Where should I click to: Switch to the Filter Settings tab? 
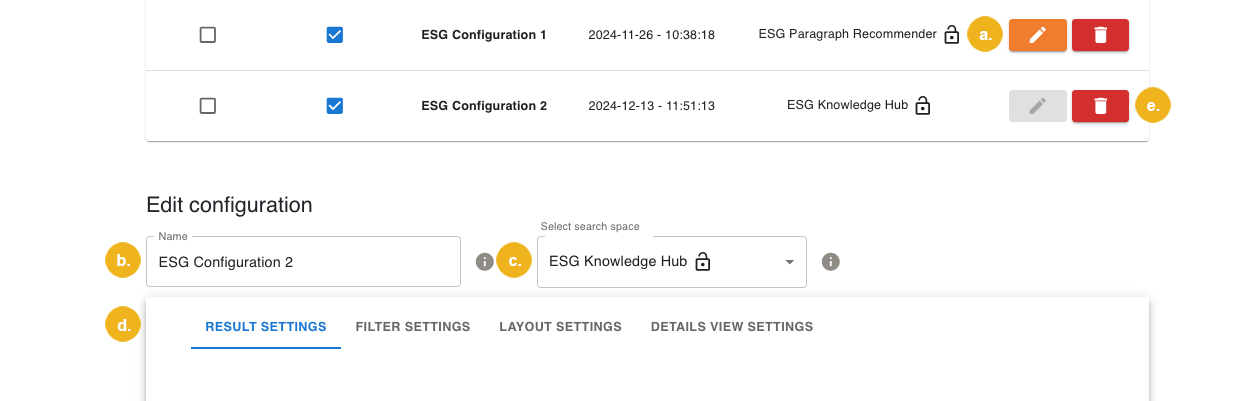413,327
